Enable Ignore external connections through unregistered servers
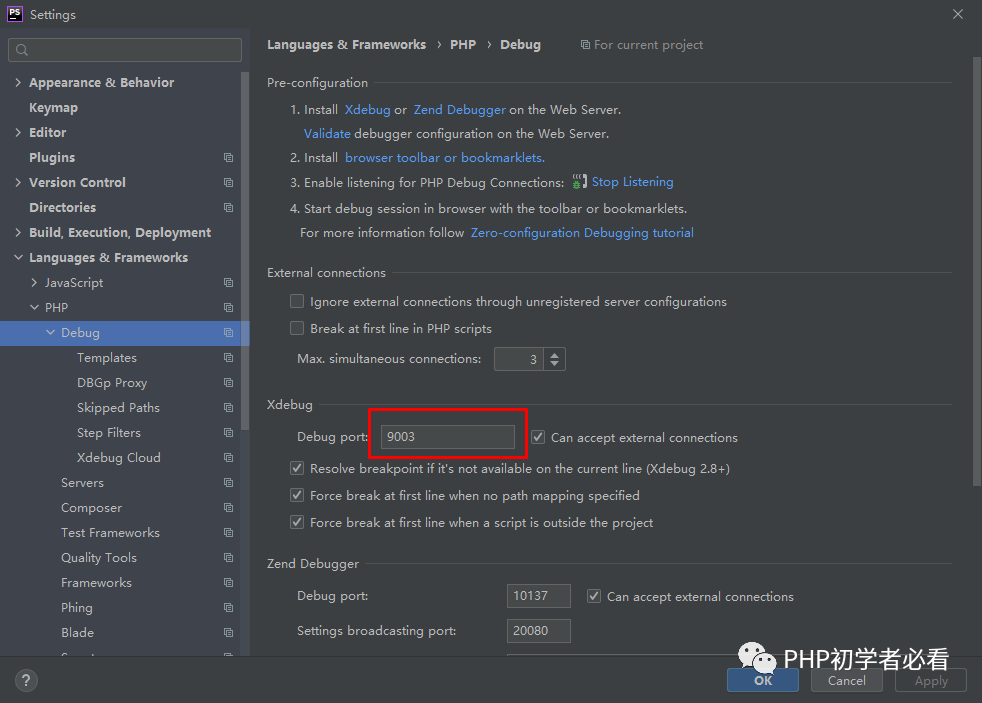Screen dimensions: 982x703 coord(297,302)
